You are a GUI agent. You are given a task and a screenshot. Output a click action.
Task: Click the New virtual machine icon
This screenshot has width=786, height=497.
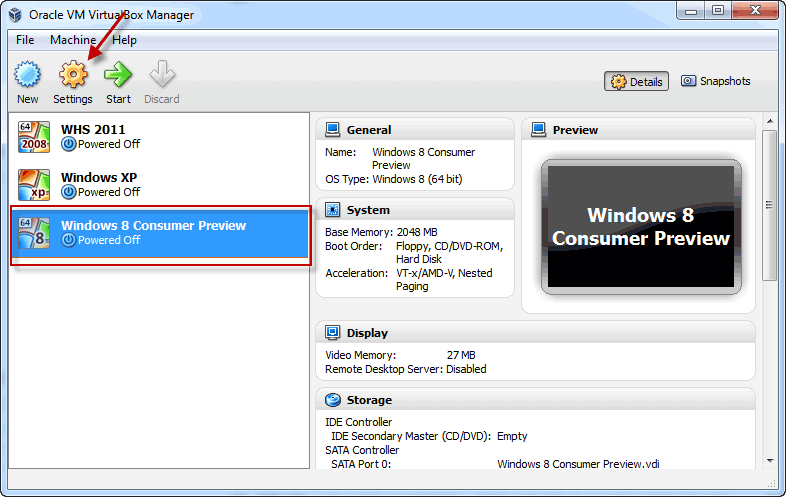click(x=27, y=75)
